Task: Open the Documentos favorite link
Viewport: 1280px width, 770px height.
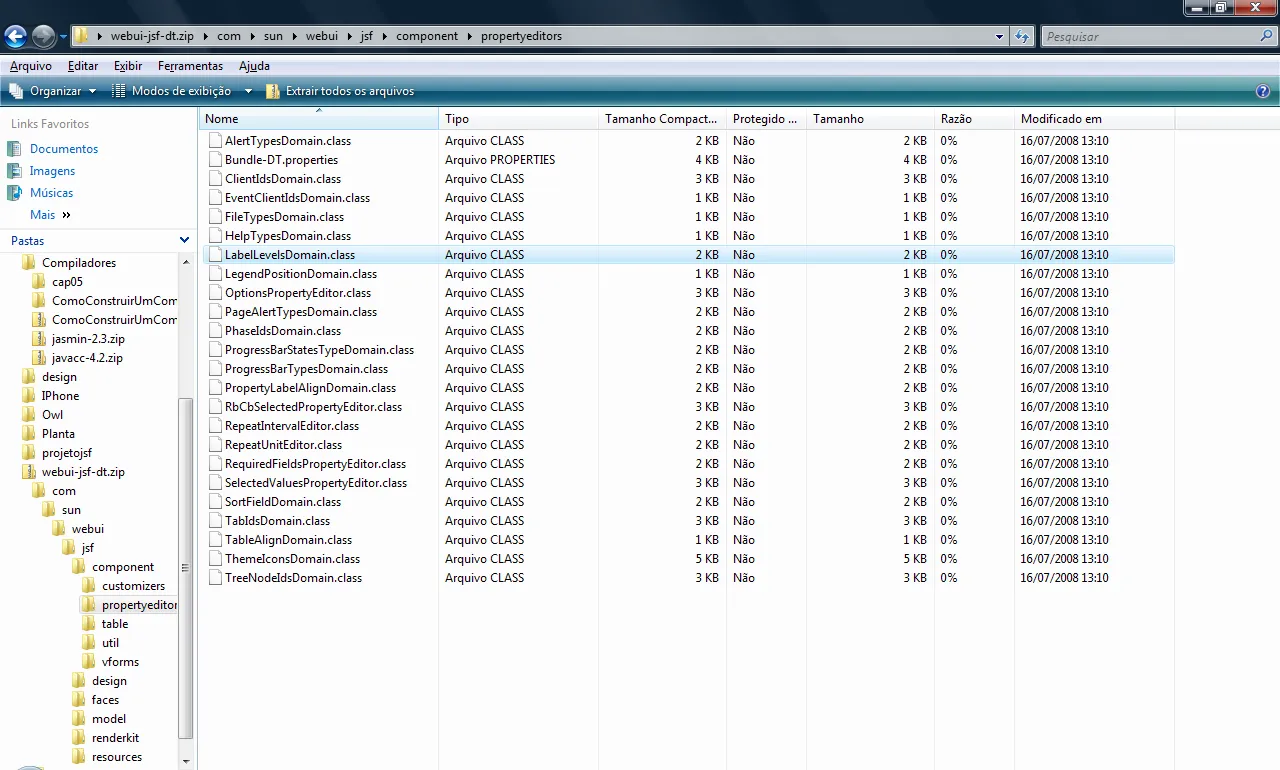Action: point(63,149)
